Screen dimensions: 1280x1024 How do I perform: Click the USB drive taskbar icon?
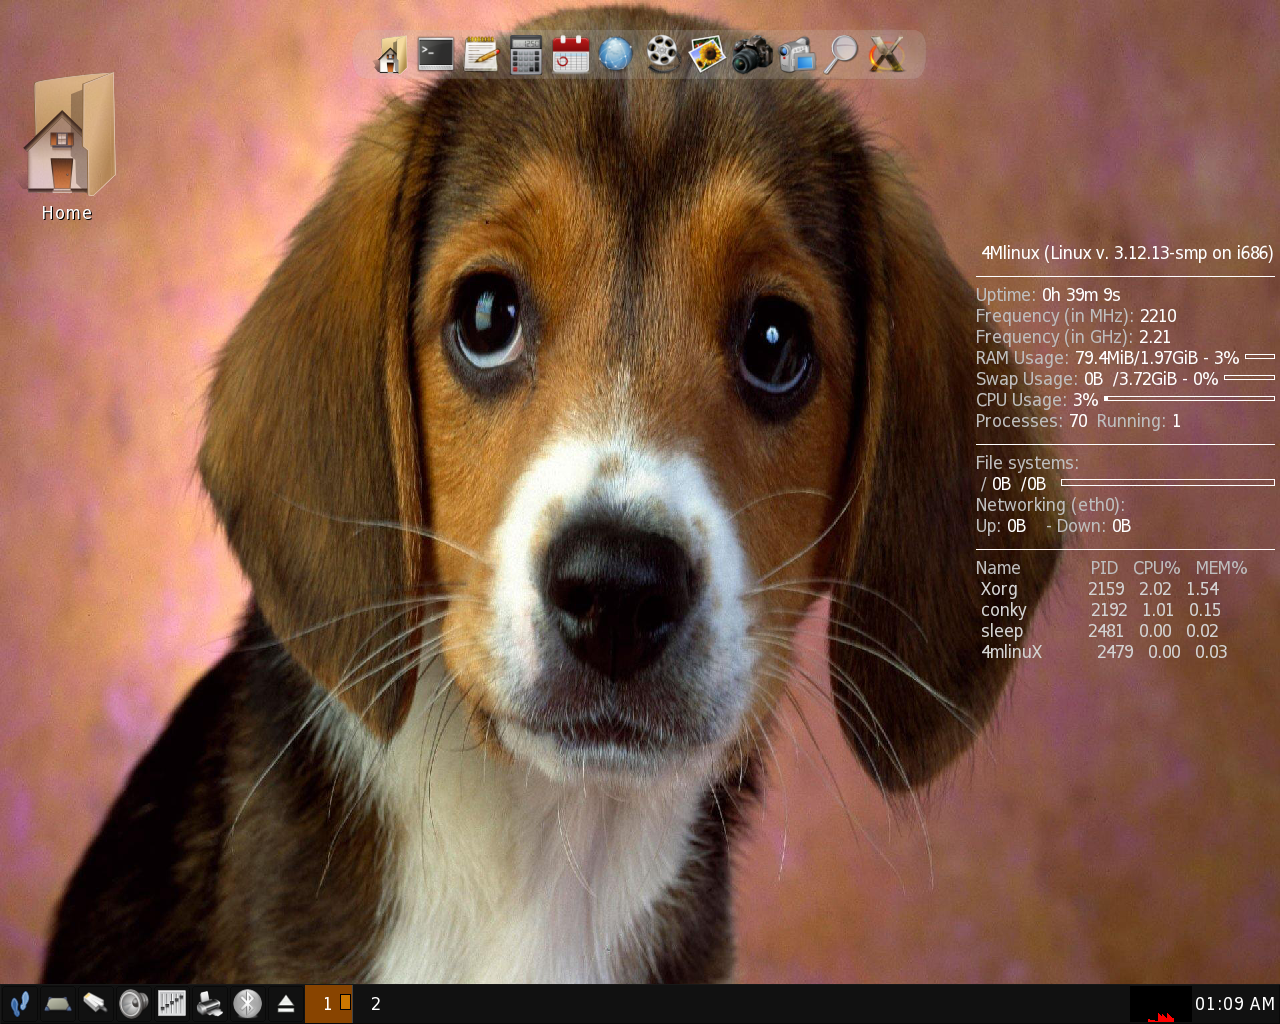95,1003
